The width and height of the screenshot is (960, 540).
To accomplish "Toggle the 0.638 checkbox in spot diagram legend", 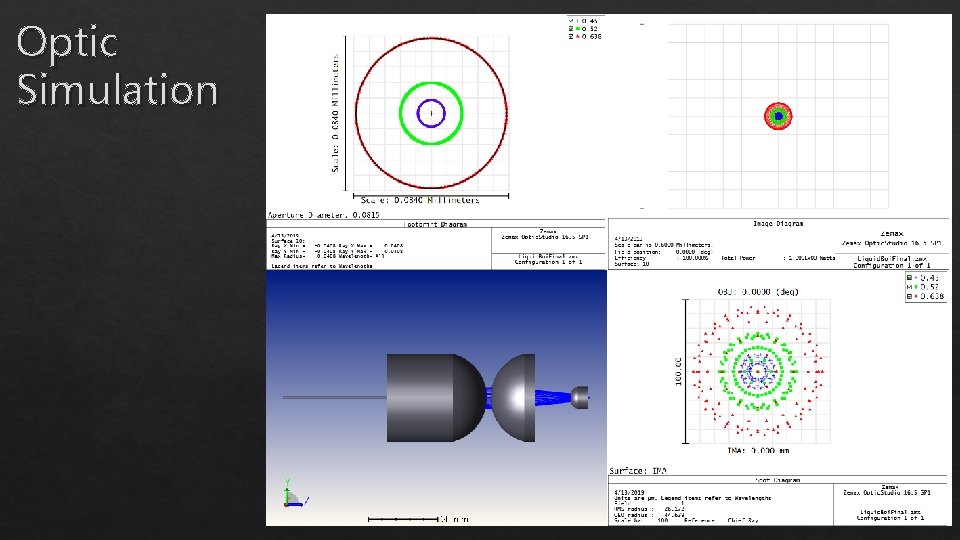I will pos(909,296).
